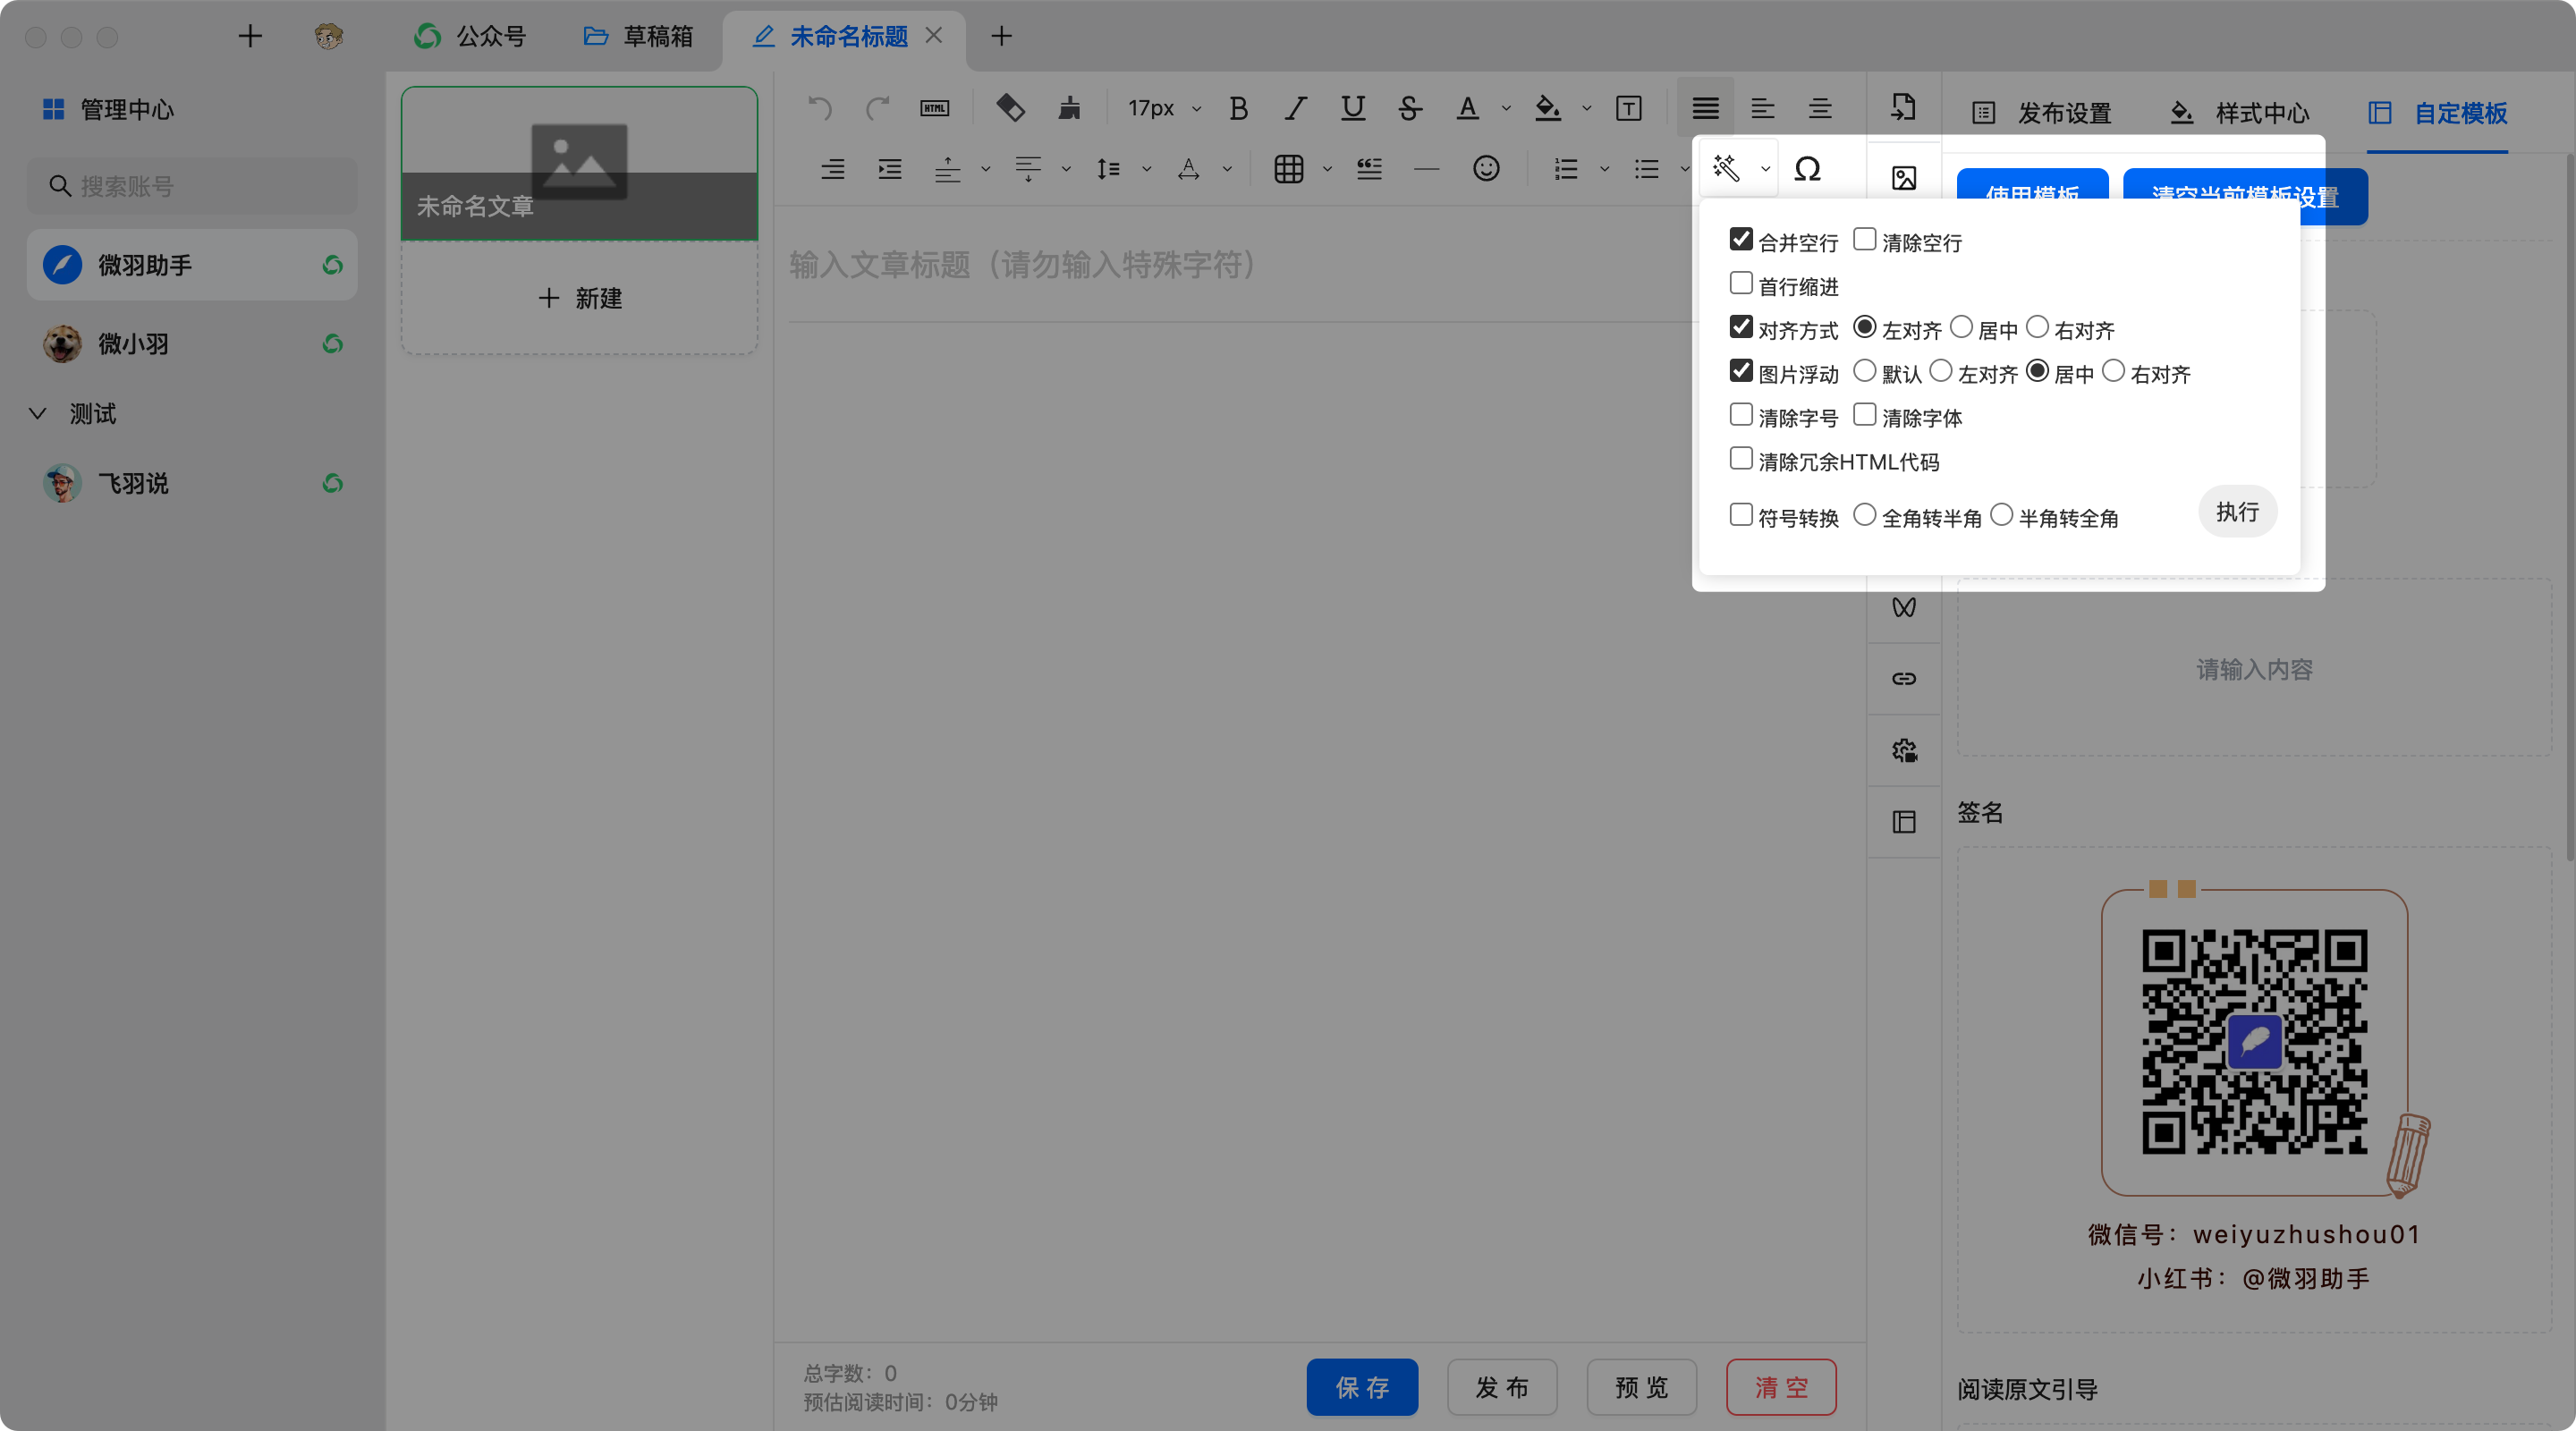Viewport: 2576px width, 1431px height.
Task: Enable 清除空行 checkbox
Action: click(x=1864, y=239)
